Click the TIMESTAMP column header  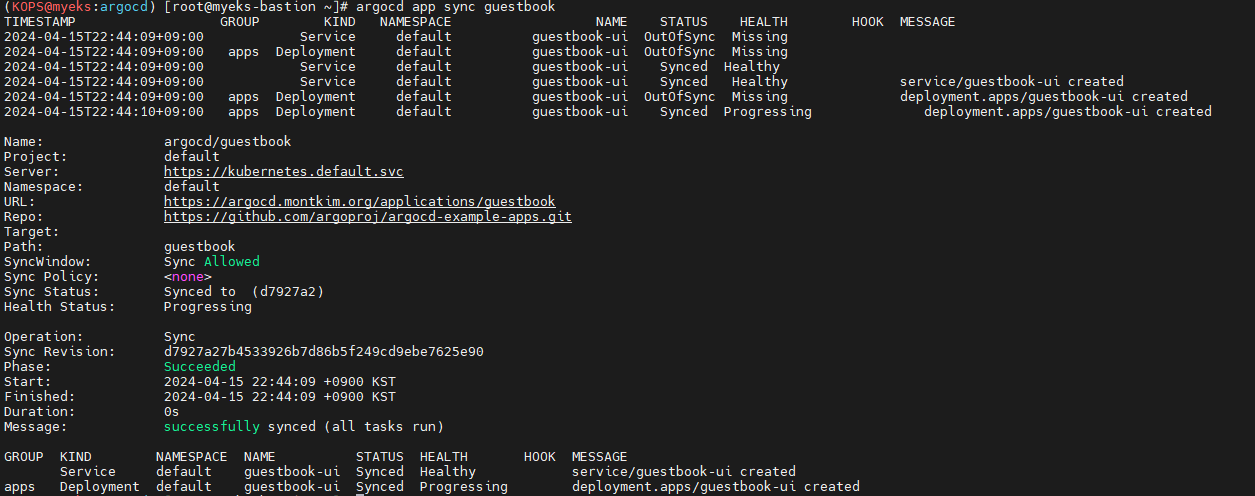[40, 22]
